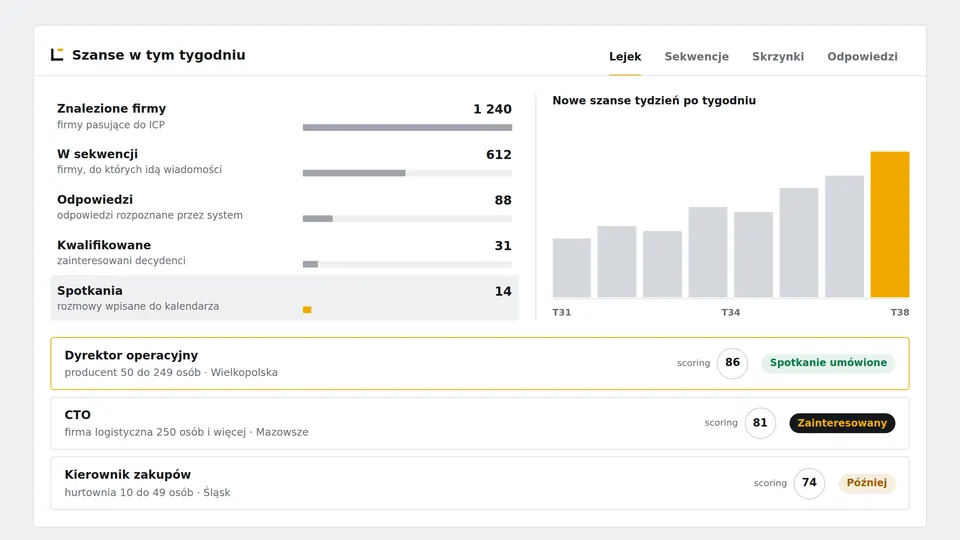Click the 31 value
The height and width of the screenshot is (540, 960).
[x=503, y=246]
